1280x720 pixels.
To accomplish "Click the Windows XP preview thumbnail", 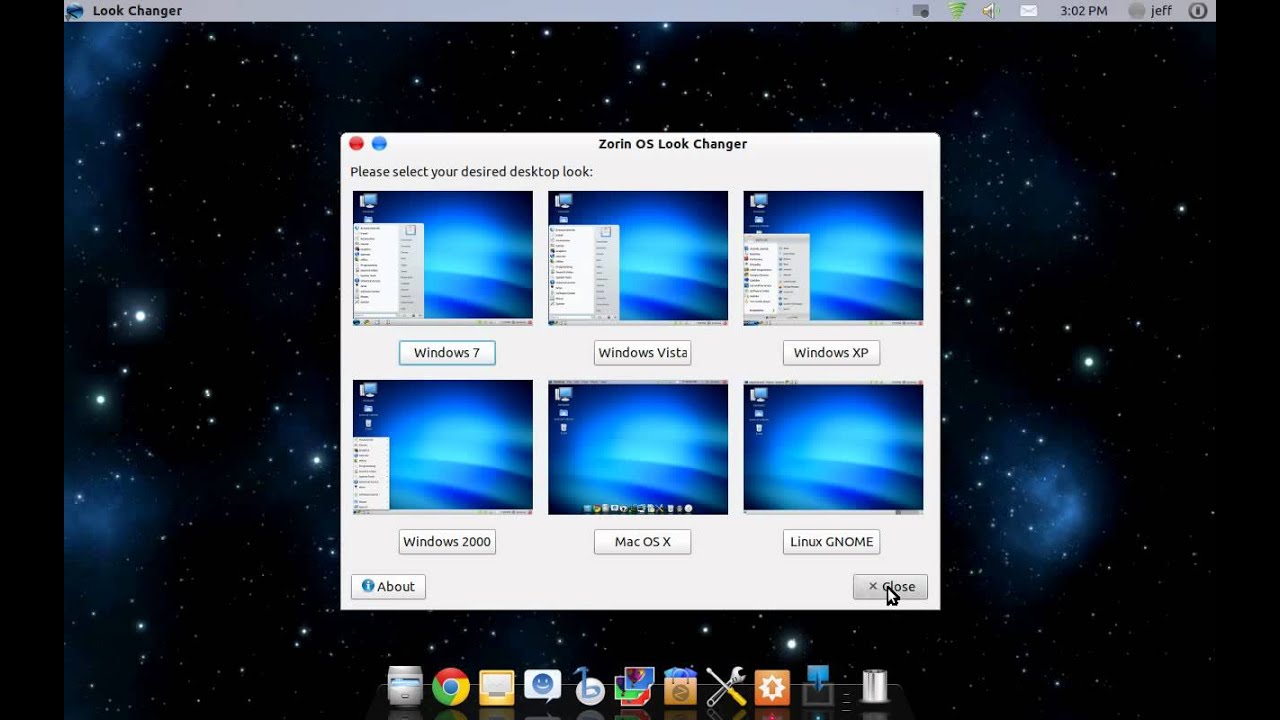I will pos(833,258).
